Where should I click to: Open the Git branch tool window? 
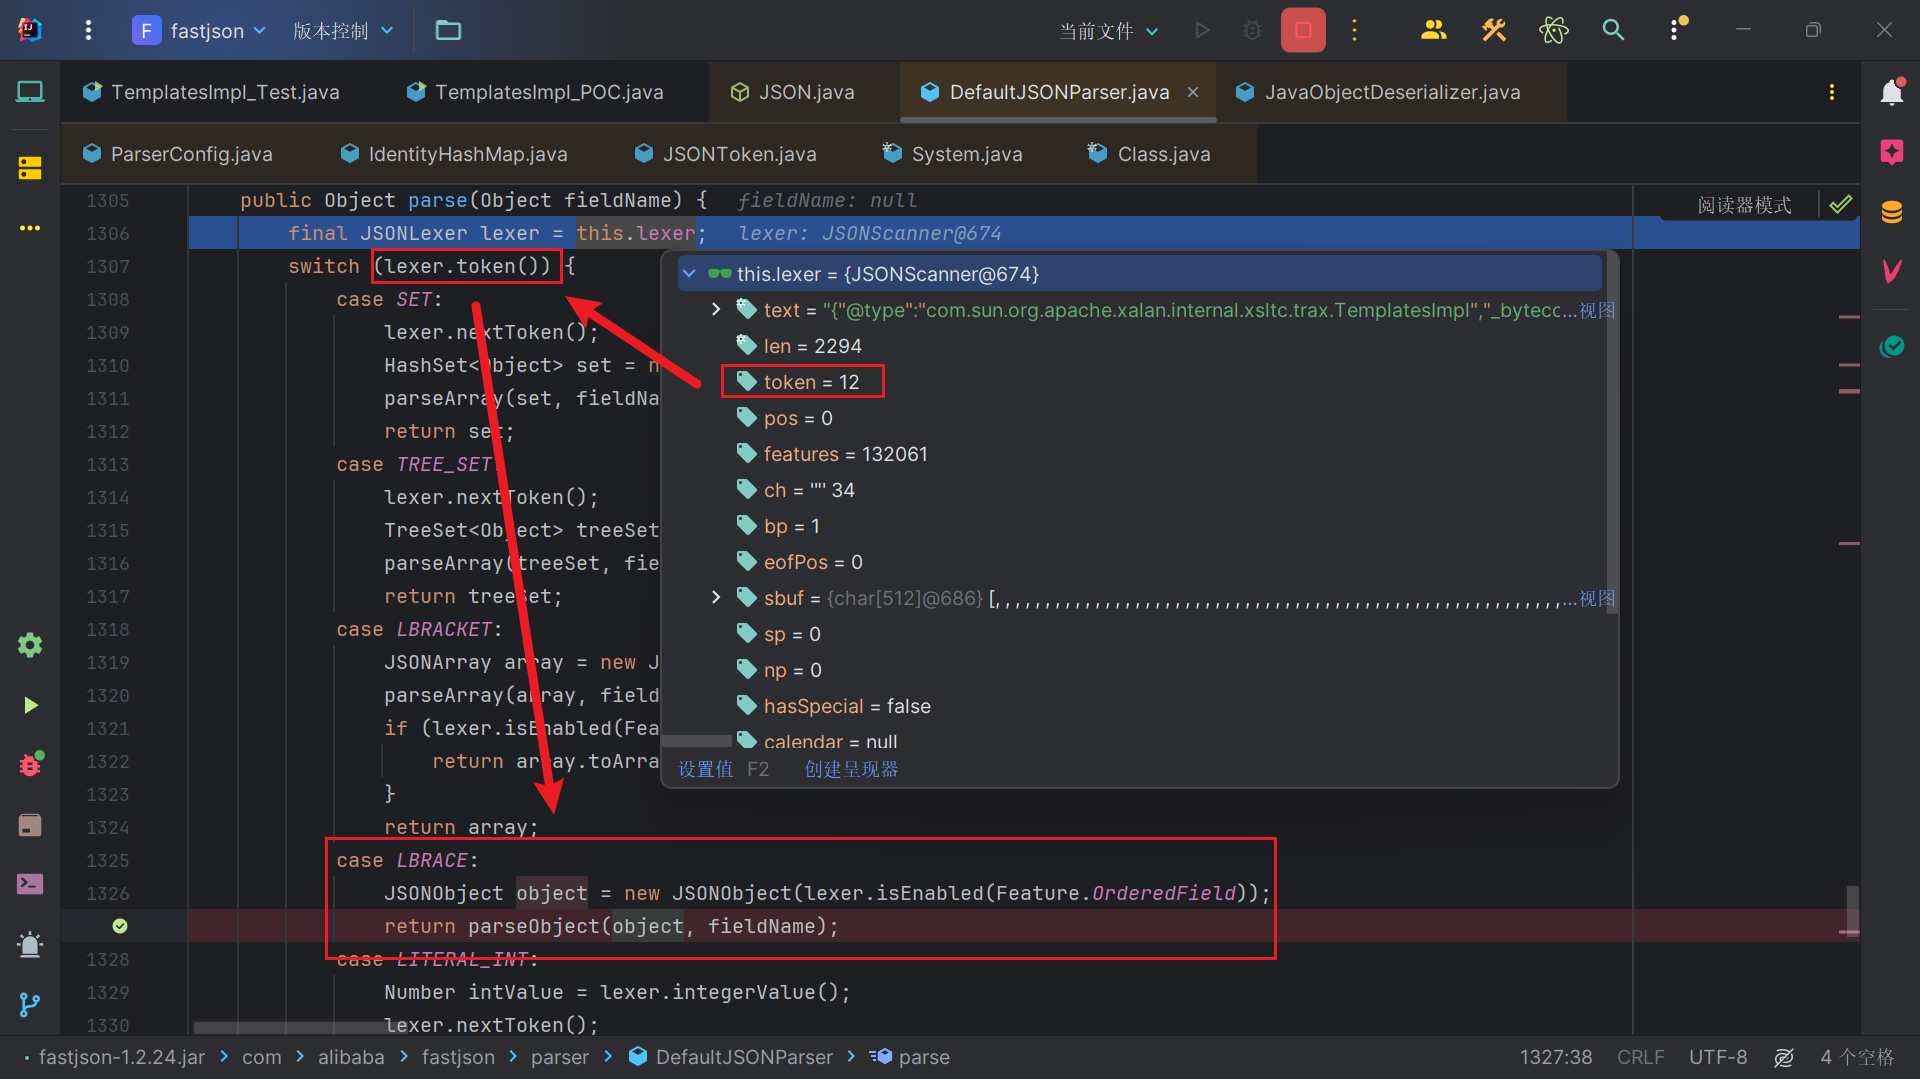pos(30,1004)
